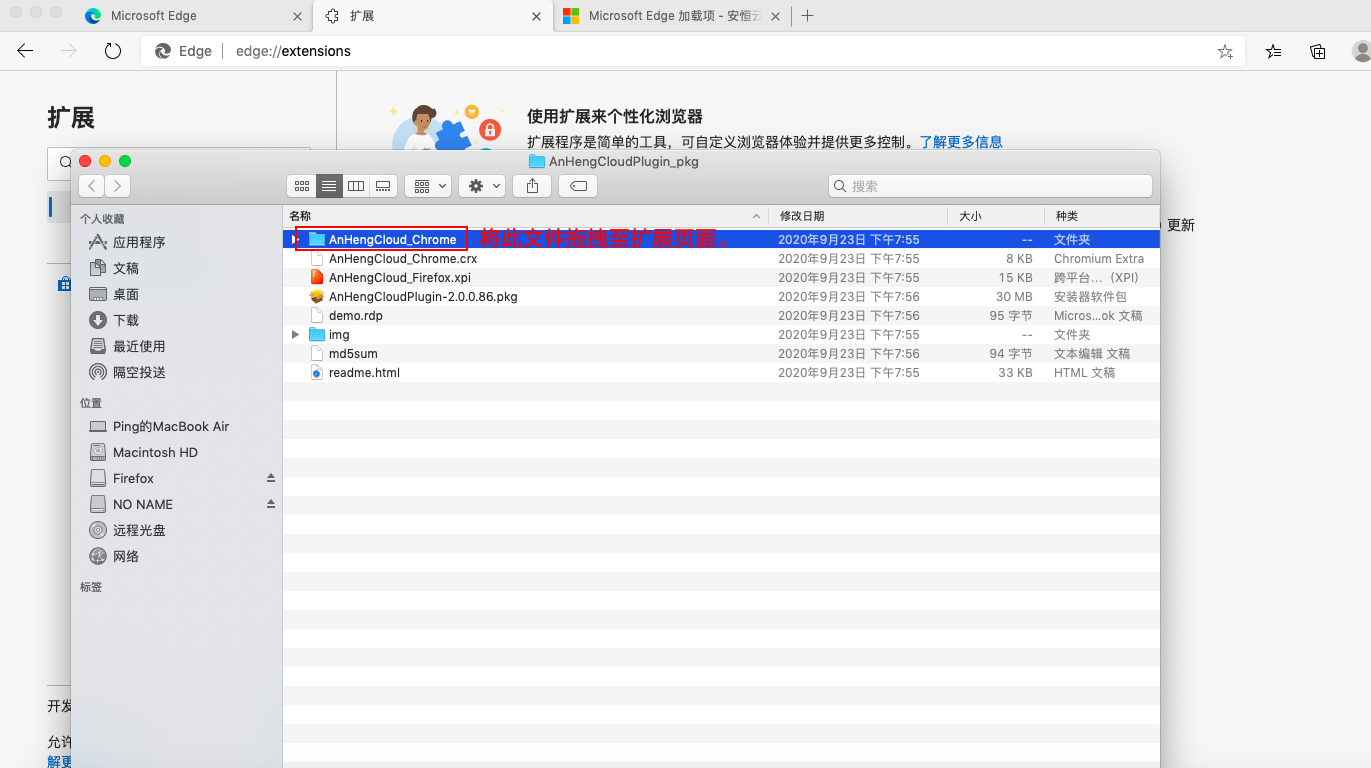The height and width of the screenshot is (768, 1371).
Task: Switch to Microsoft Edge 加载项 tab
Action: [x=670, y=16]
